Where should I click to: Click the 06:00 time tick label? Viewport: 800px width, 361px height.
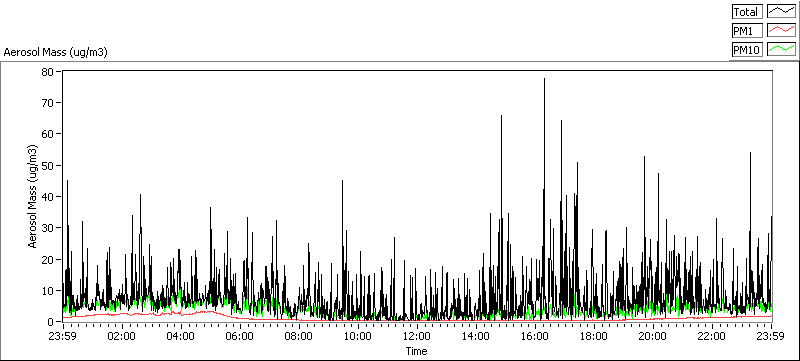(x=240, y=336)
